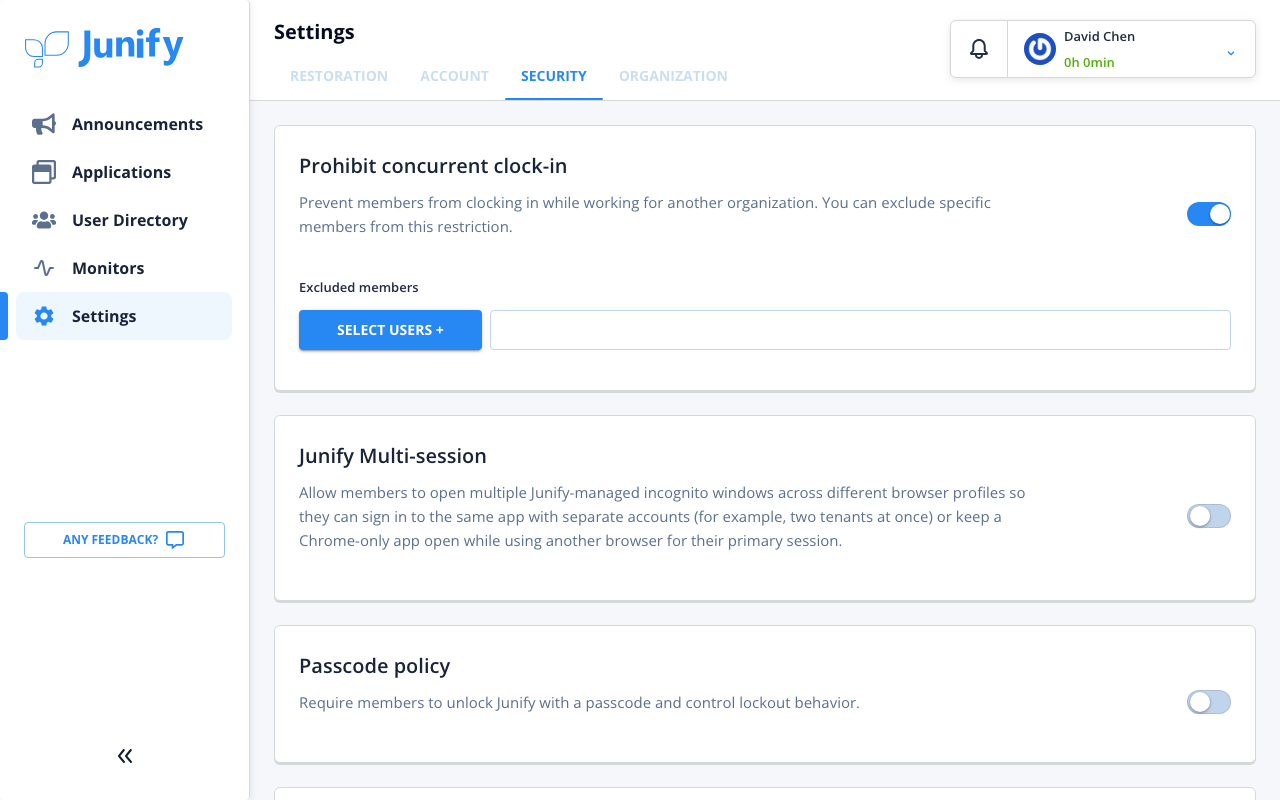
Task: Click the Settings page title
Action: point(314,32)
